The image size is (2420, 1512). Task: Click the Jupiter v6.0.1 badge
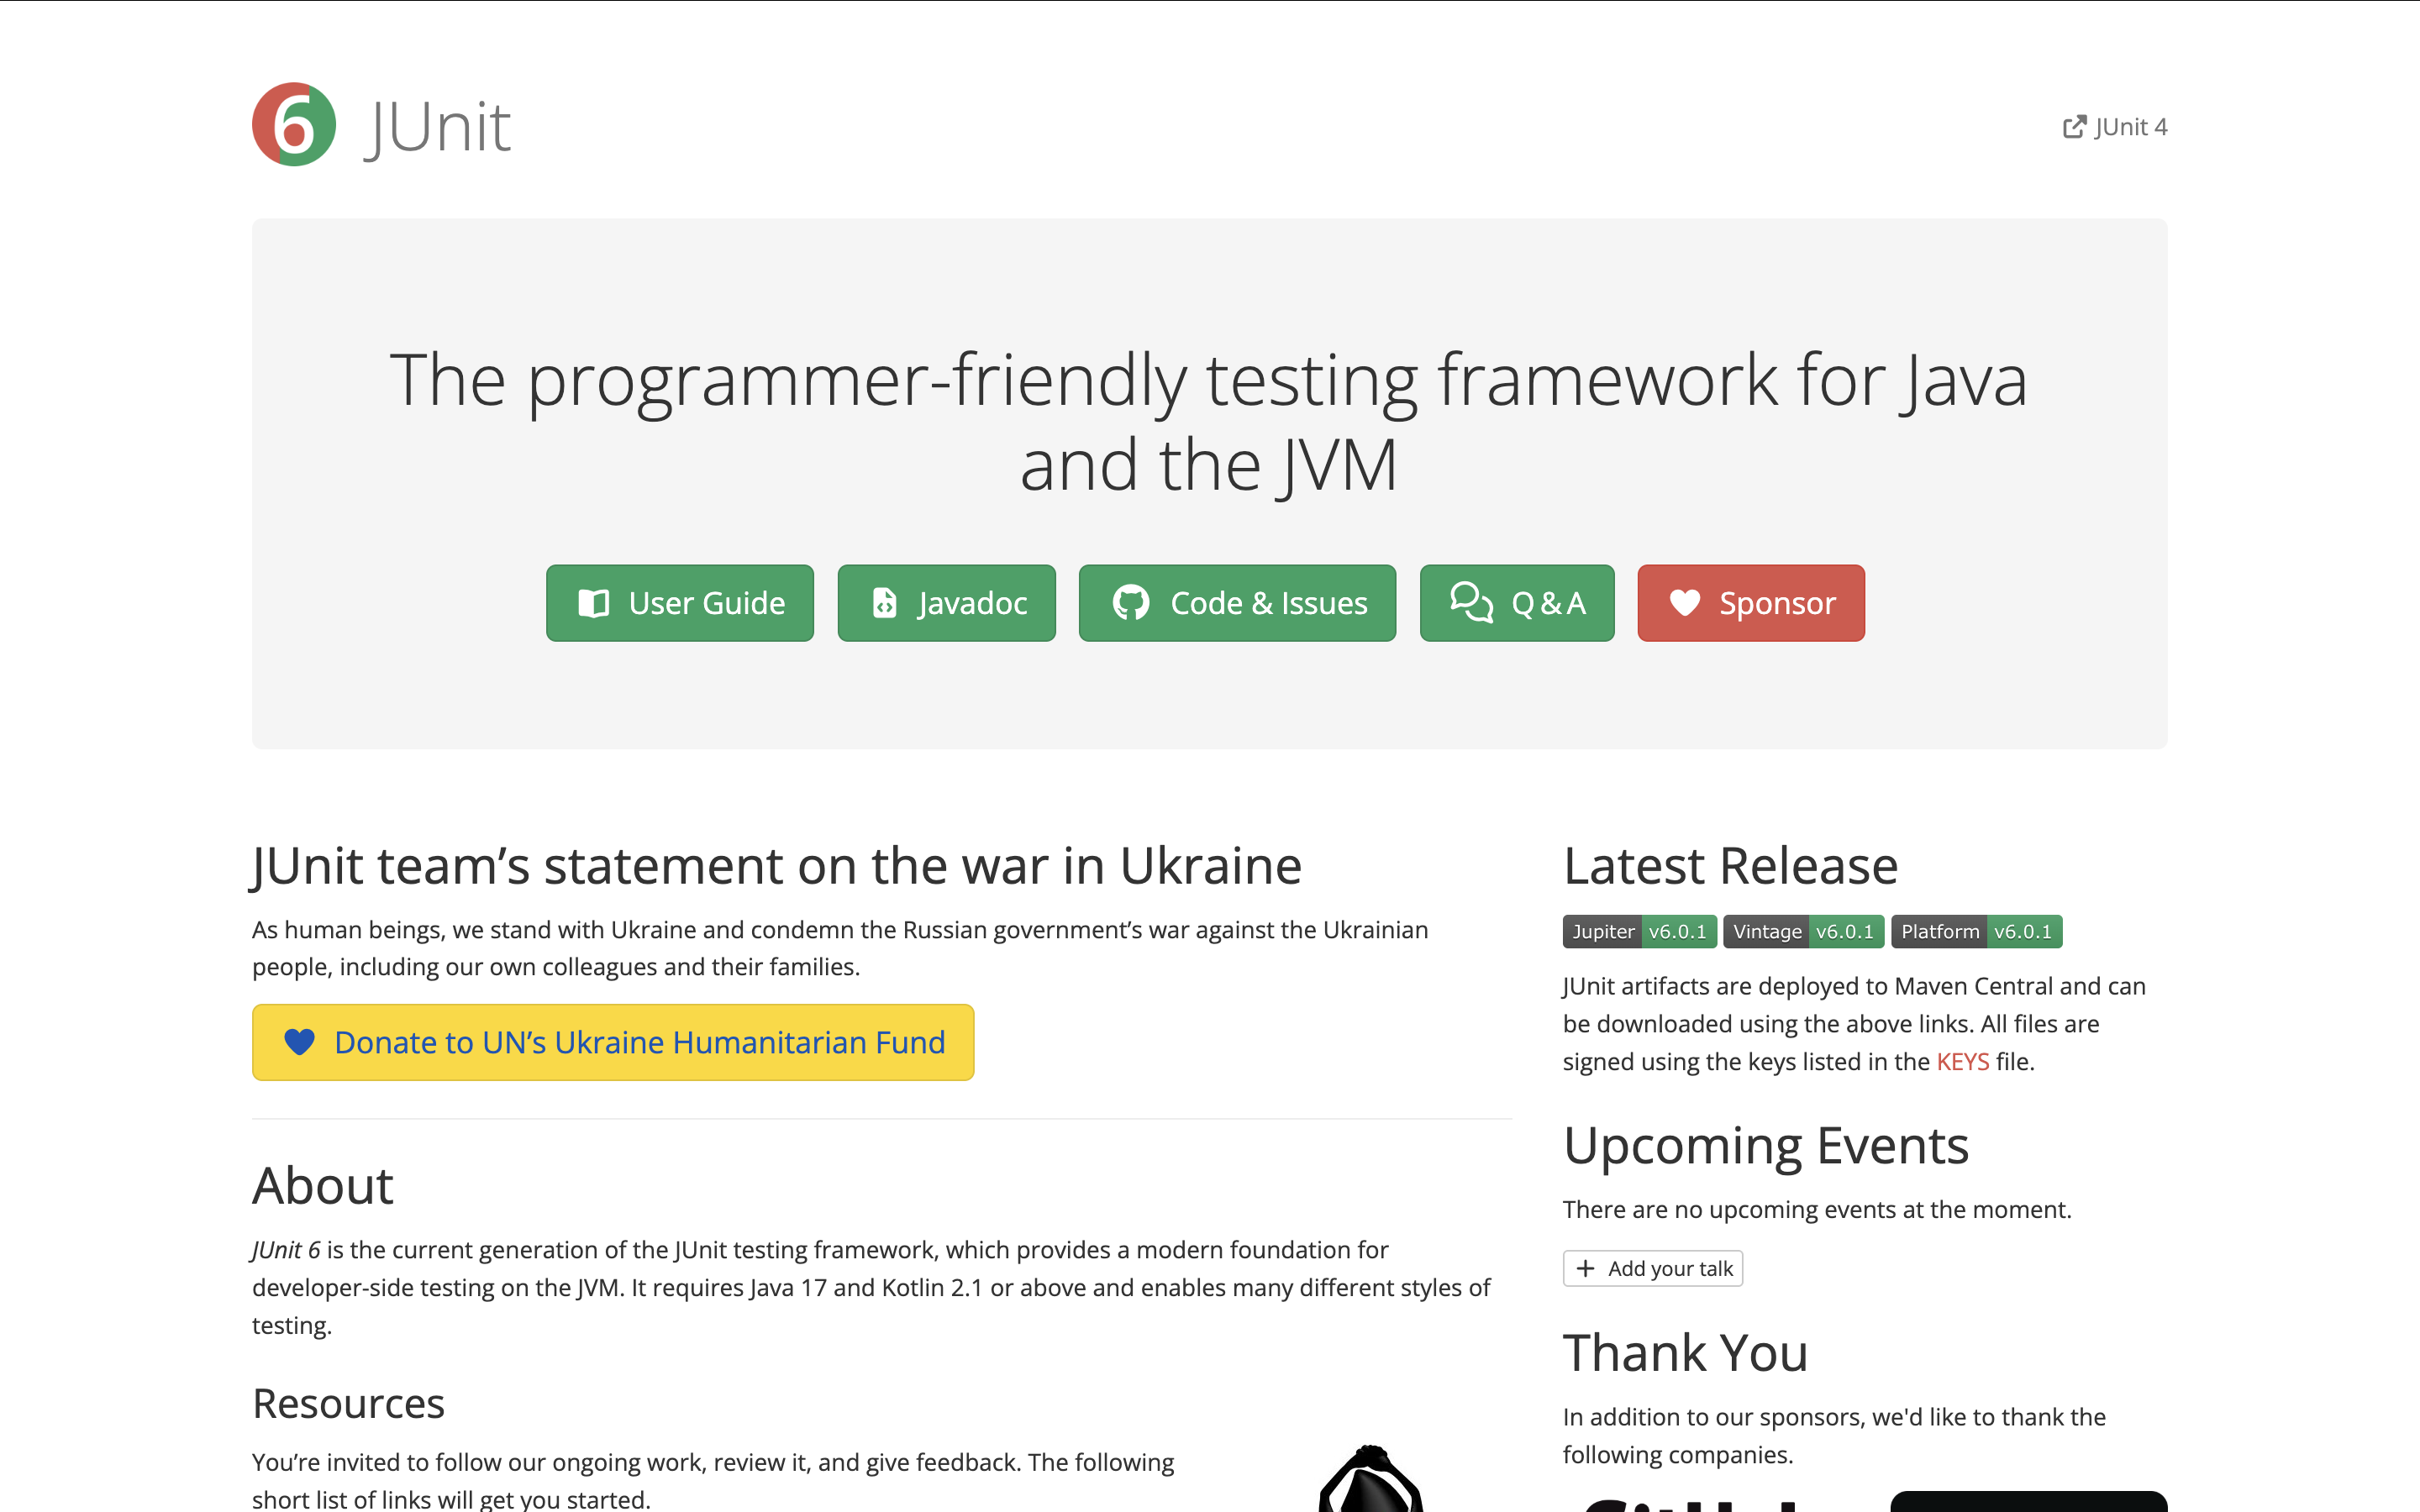click(x=1639, y=931)
